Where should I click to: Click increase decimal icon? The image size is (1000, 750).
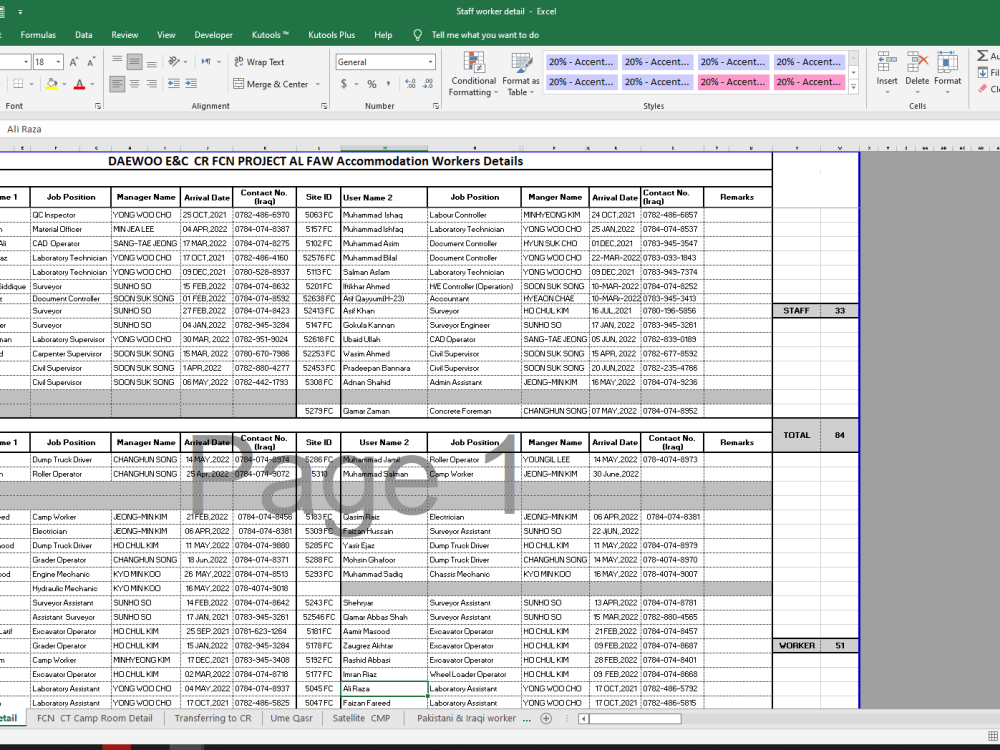(x=410, y=84)
